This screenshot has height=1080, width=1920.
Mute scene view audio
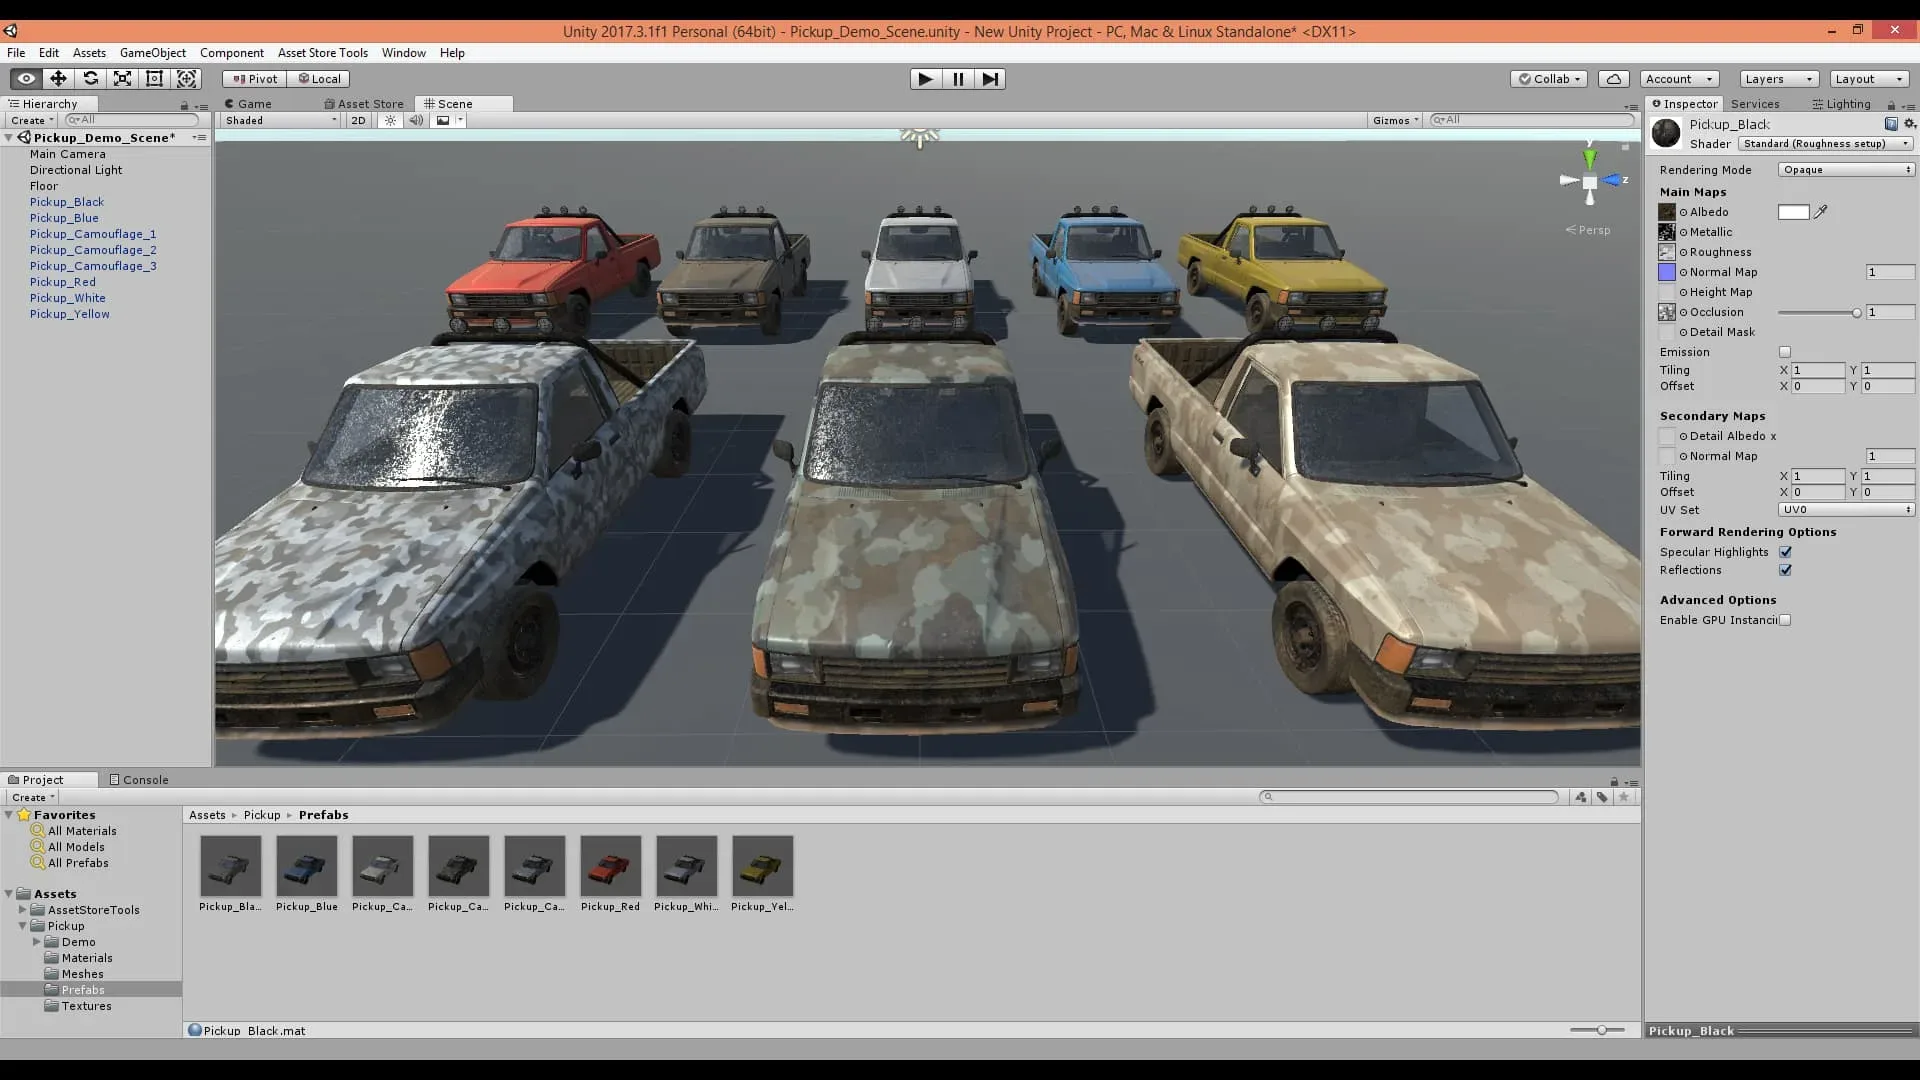pos(416,120)
